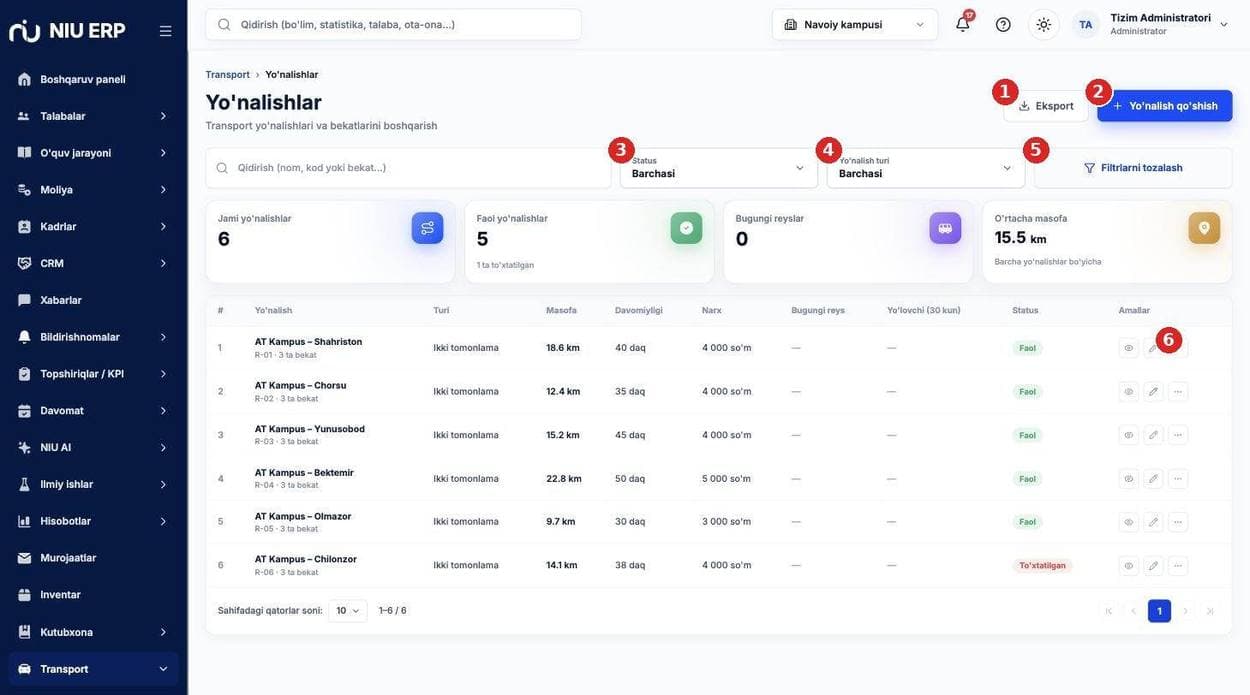
Task: Focus the route search box (nom, kod yoki bekat)
Action: click(x=408, y=168)
